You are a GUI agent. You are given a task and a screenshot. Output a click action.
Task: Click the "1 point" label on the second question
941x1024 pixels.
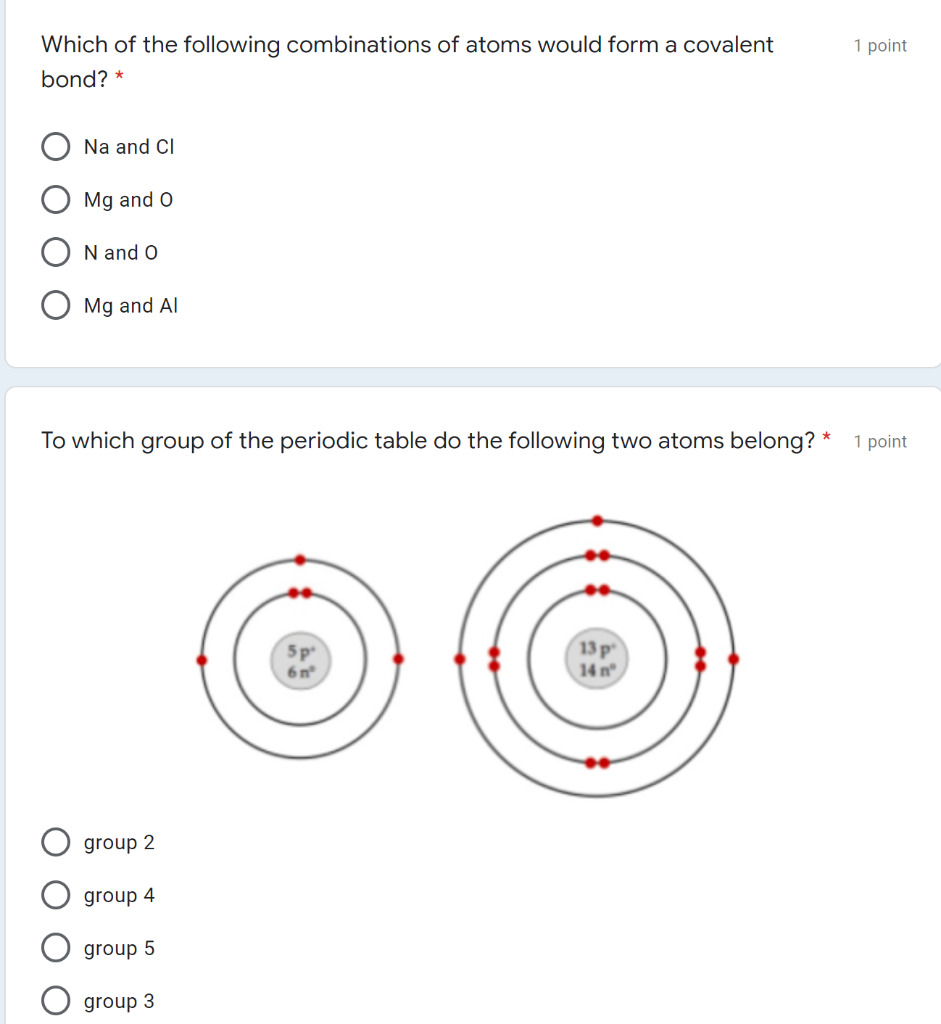tap(880, 441)
